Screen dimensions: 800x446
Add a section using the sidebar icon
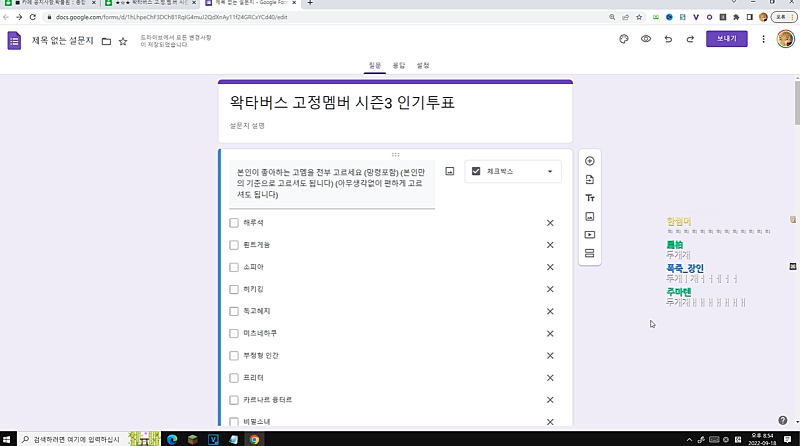click(x=590, y=253)
